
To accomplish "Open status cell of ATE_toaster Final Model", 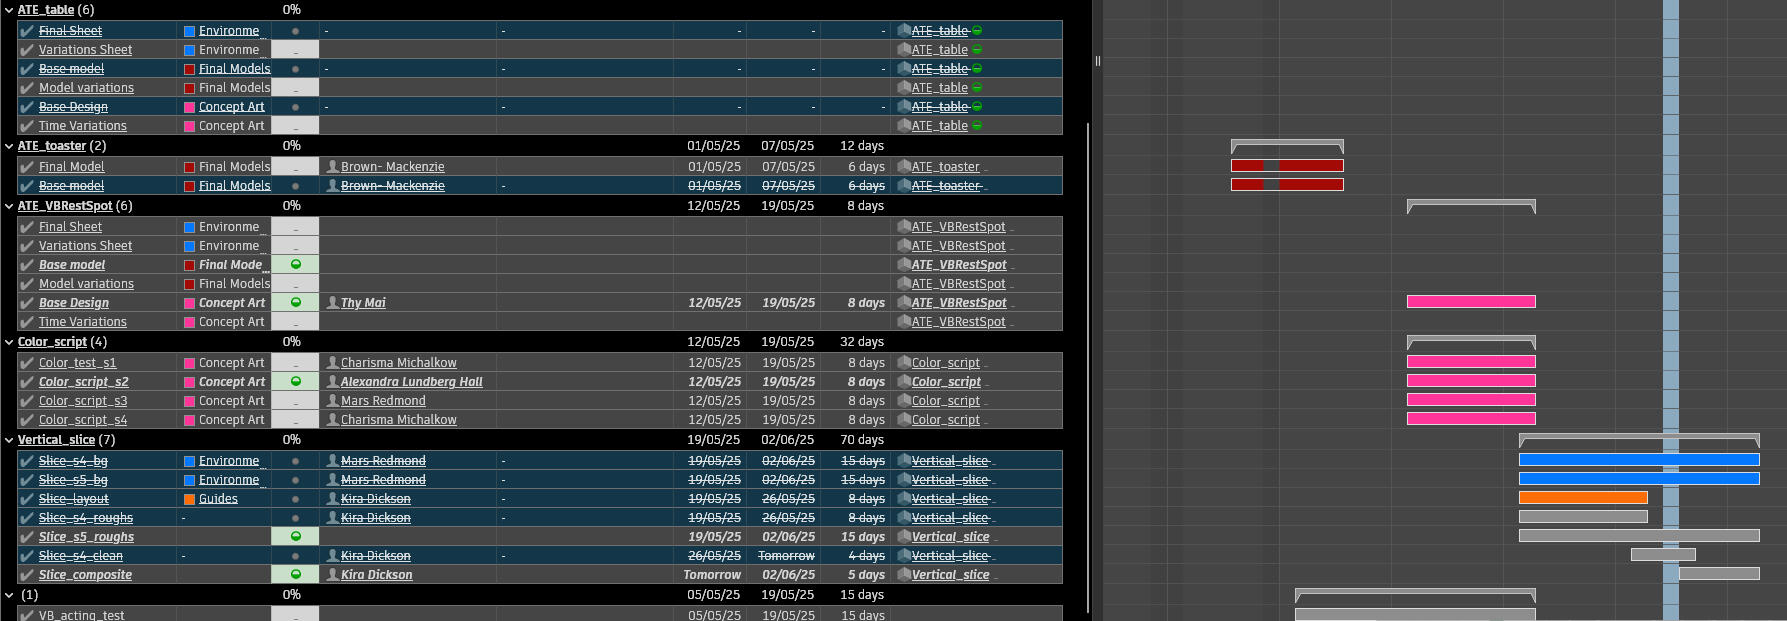I will [x=295, y=167].
